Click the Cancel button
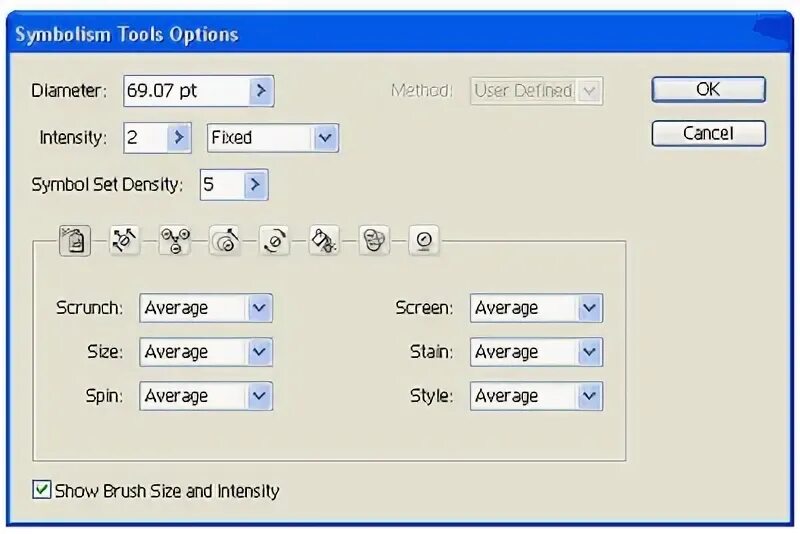Image resolution: width=800 pixels, height=534 pixels. pos(708,134)
